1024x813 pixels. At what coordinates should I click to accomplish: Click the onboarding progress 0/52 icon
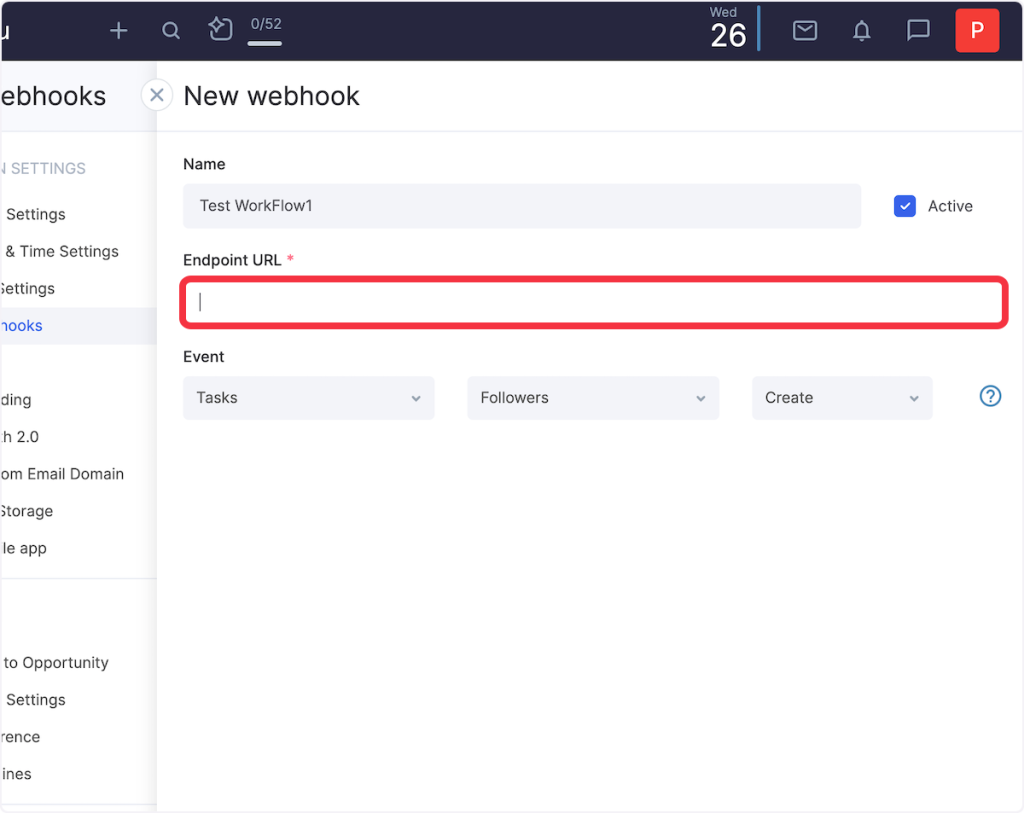221,30
